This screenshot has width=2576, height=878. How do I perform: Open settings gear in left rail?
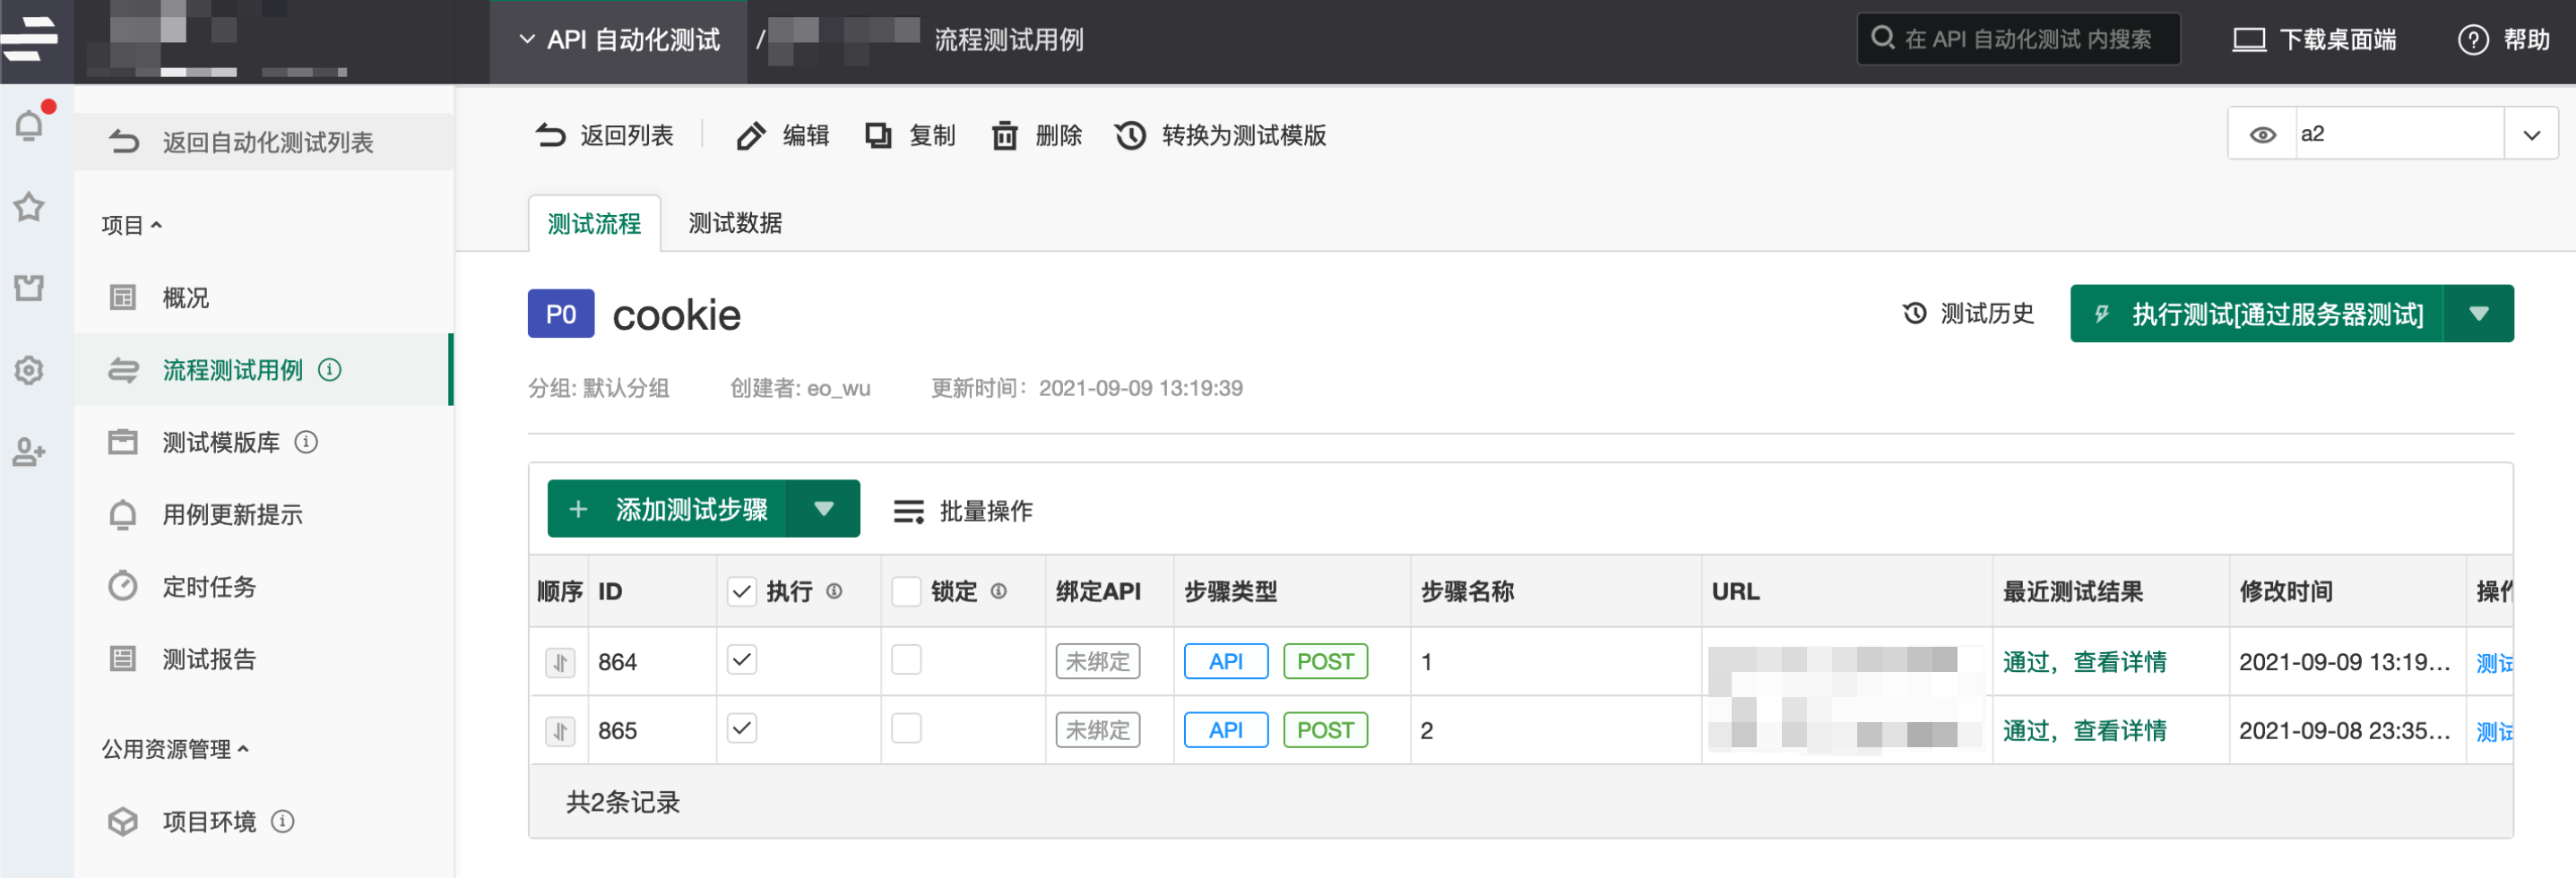pos(29,370)
